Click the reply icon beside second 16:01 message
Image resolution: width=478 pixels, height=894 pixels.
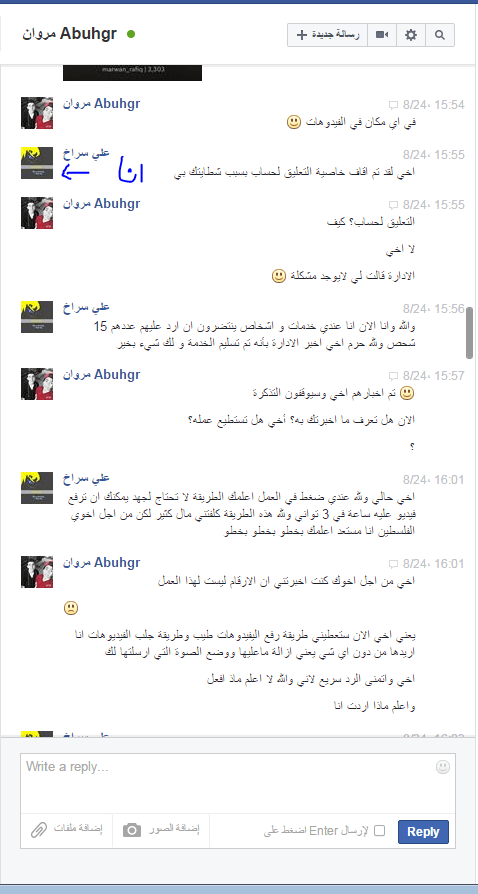393,564
